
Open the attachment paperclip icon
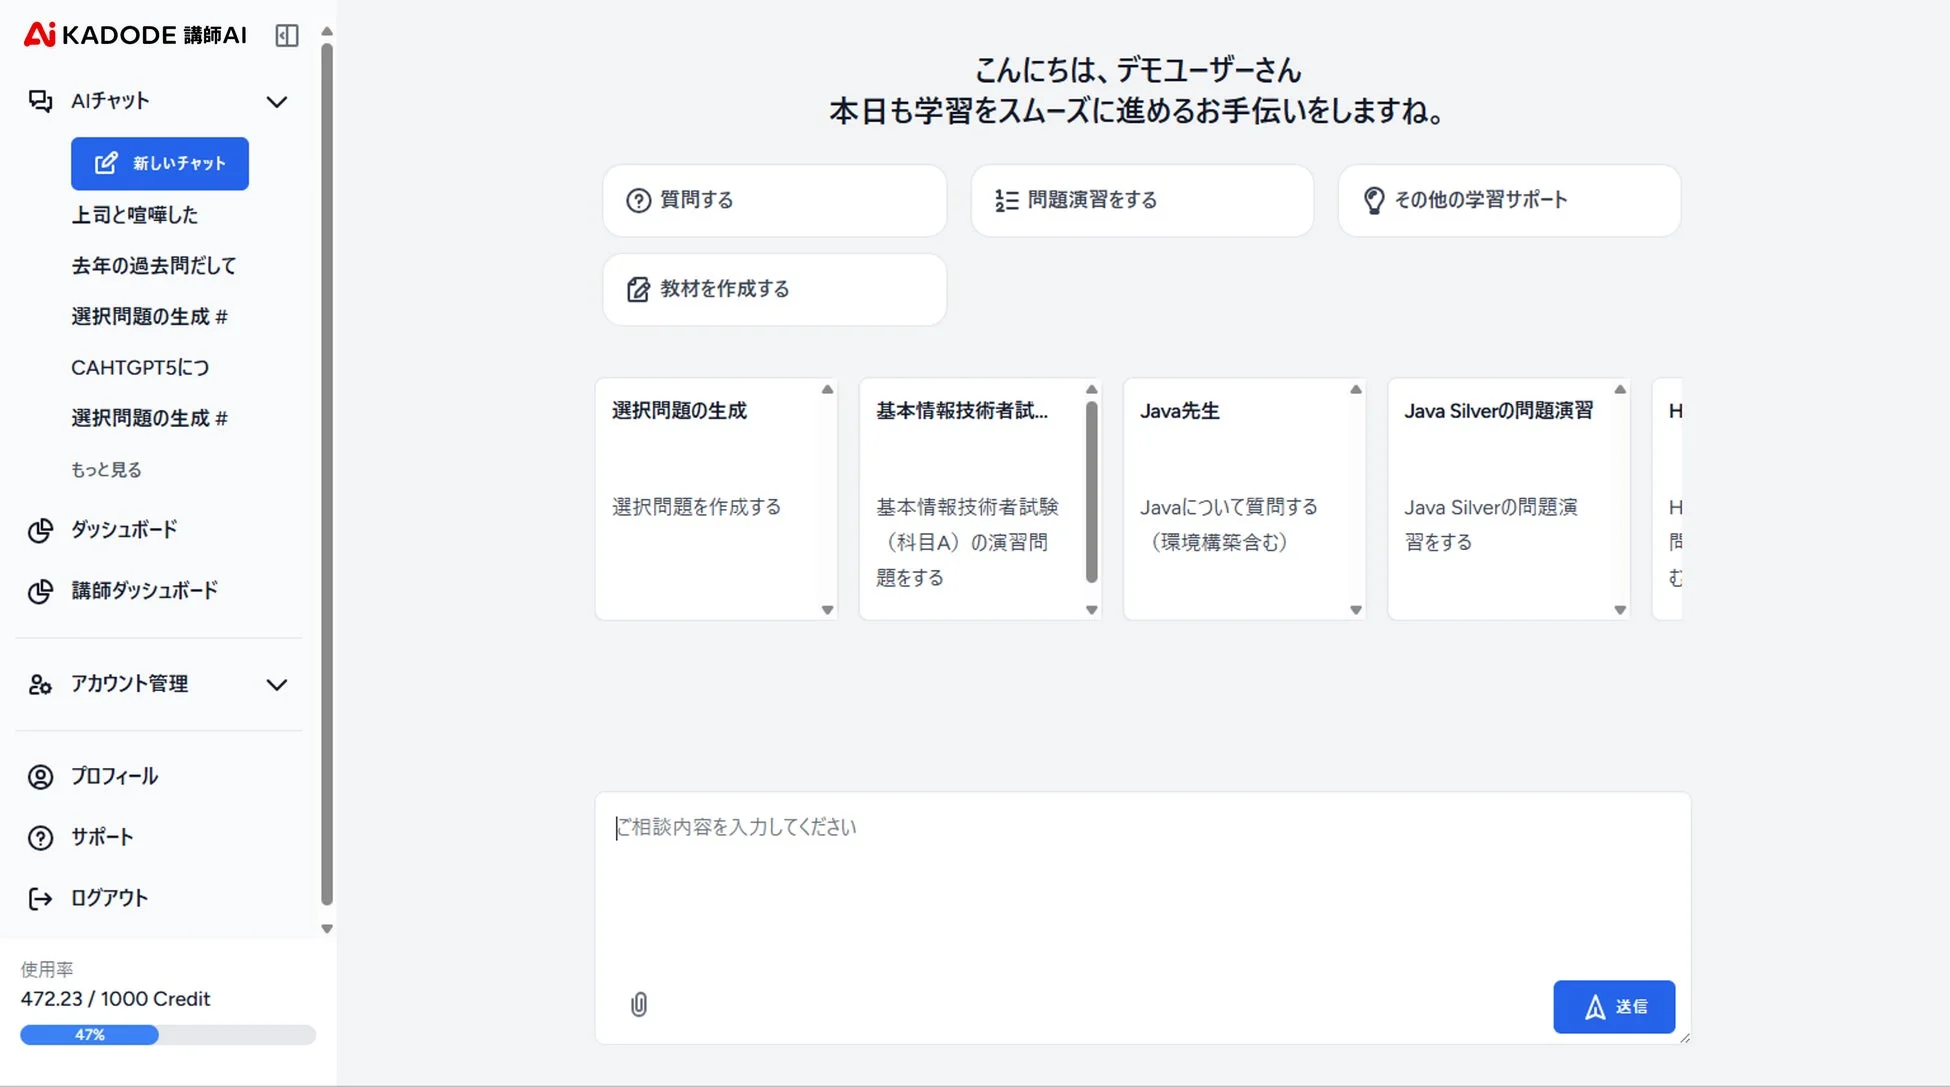(638, 1005)
